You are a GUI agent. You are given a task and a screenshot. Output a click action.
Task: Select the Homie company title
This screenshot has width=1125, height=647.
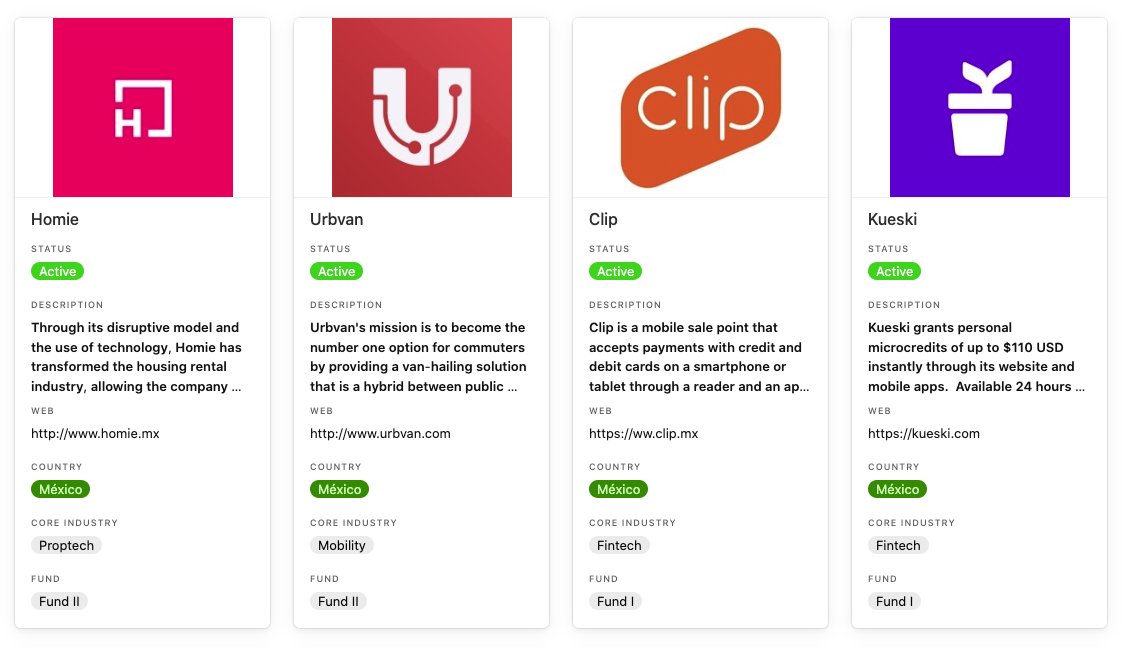(55, 219)
